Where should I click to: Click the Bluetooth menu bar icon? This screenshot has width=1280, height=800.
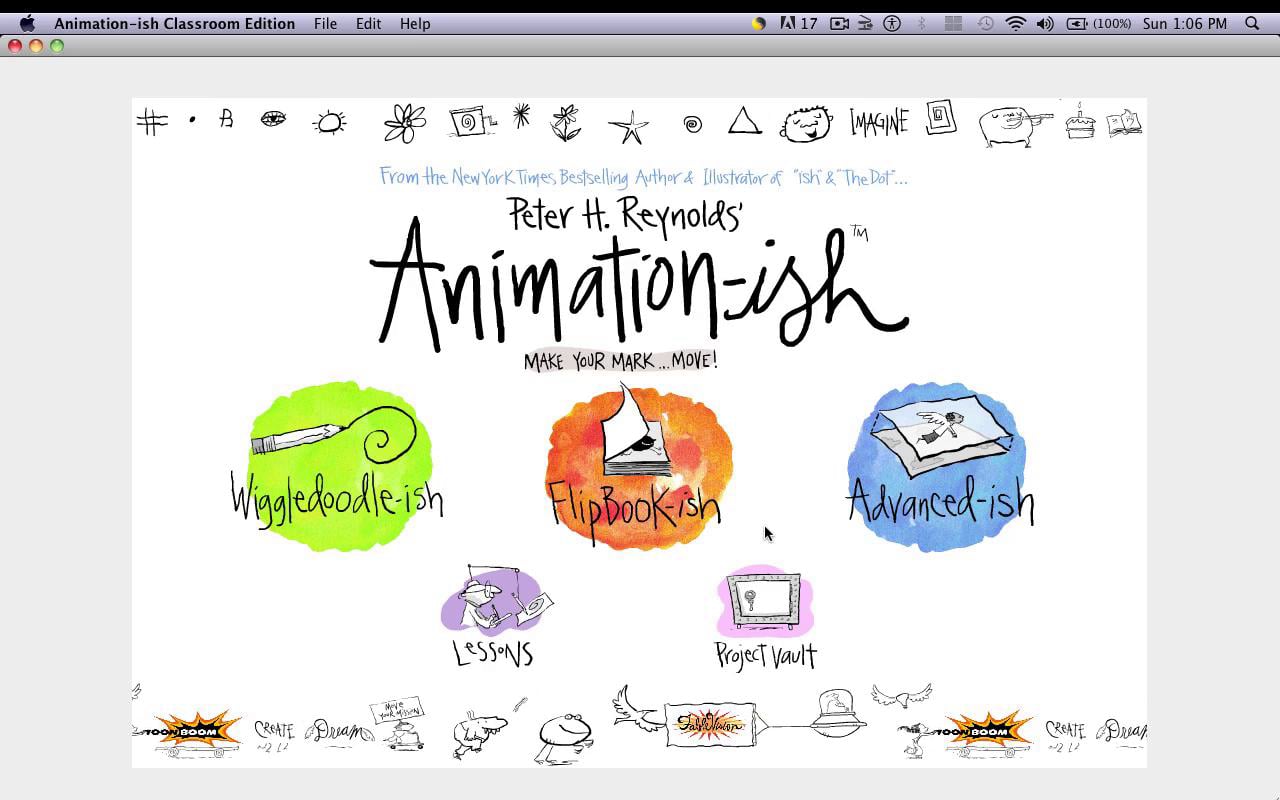tap(921, 23)
